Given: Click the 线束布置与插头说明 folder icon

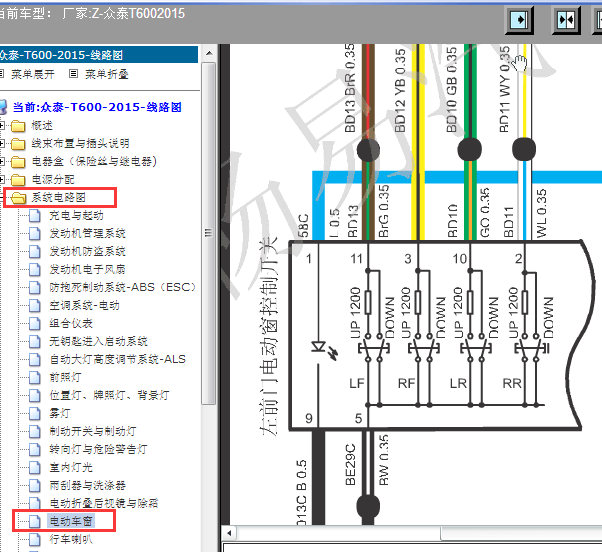Looking at the screenshot, I should [18, 144].
